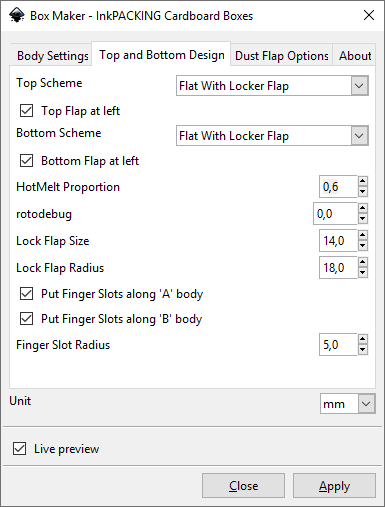This screenshot has height=507, width=385.
Task: Increase HotMelt Proportion with up arrow
Action: pos(363,181)
